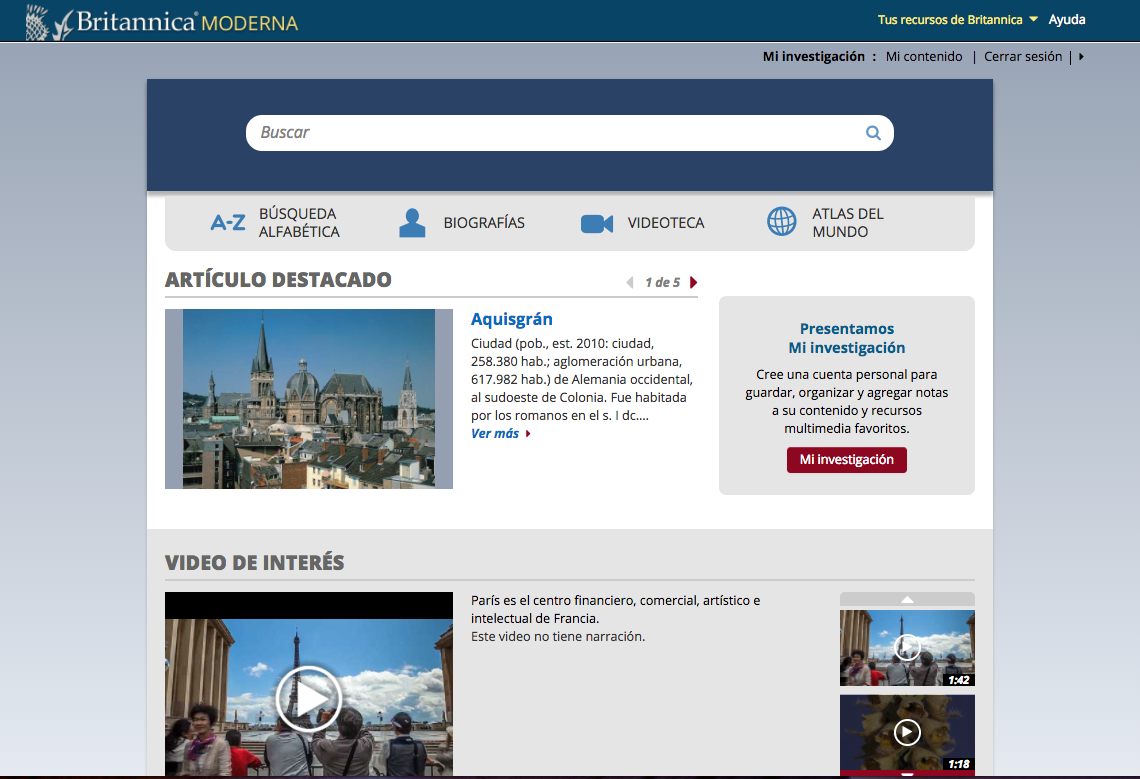Viewport: 1140px width, 779px height.
Task: Click Ver más to read more
Action: [494, 434]
